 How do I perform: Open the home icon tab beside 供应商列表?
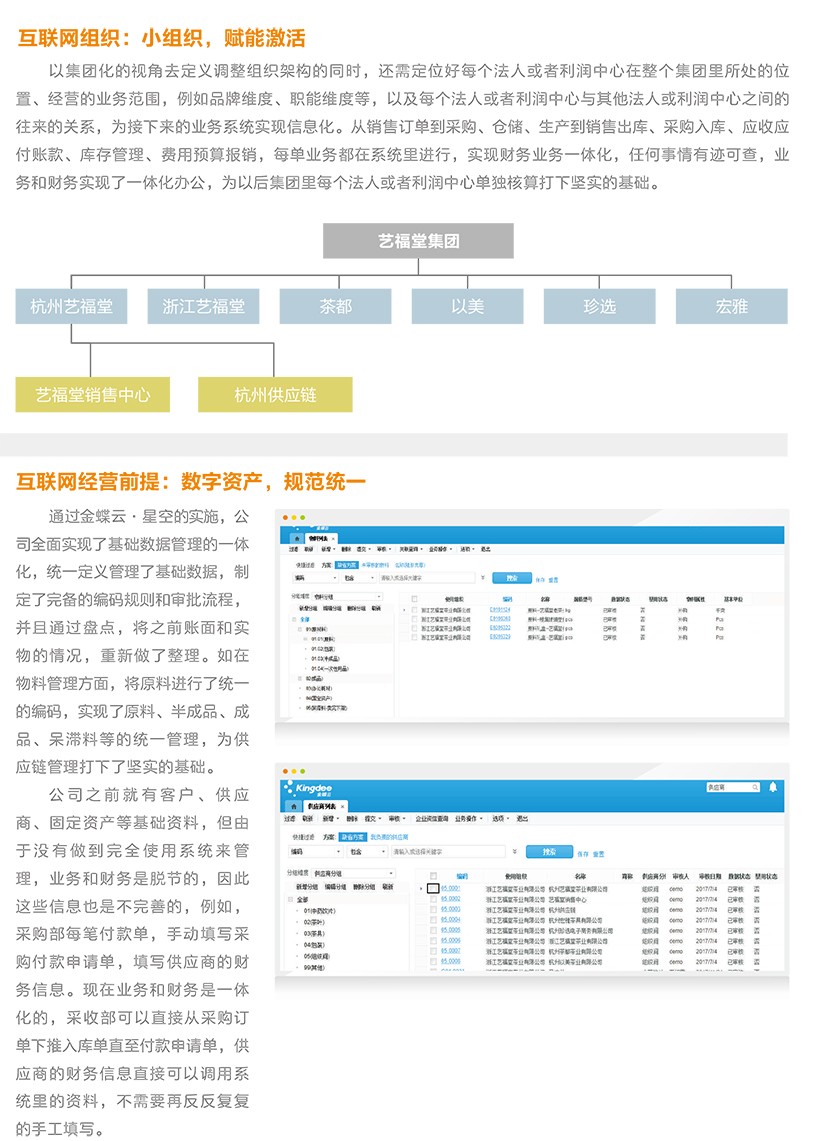tap(295, 804)
